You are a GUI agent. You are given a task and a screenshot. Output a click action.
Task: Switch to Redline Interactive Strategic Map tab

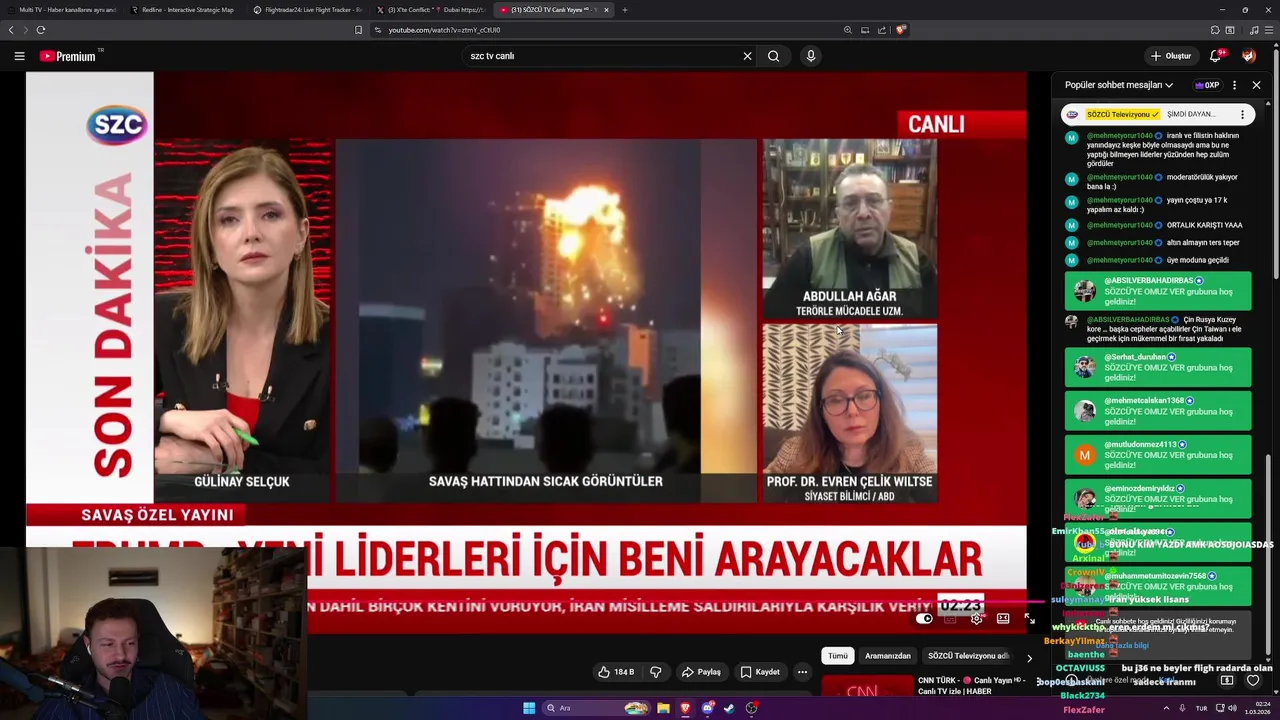182,10
